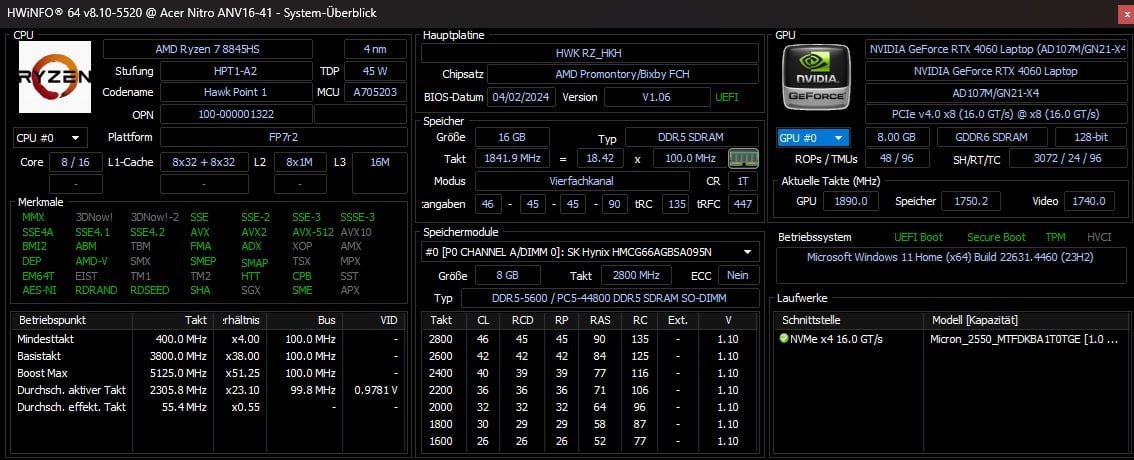
Task: Click the L2 8x1M cache value
Action: tap(299, 162)
